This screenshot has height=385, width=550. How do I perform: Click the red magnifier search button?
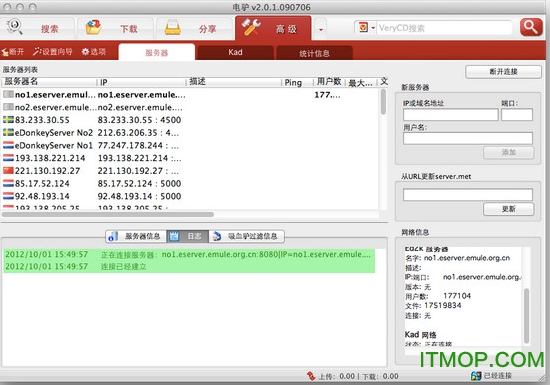pos(531,27)
